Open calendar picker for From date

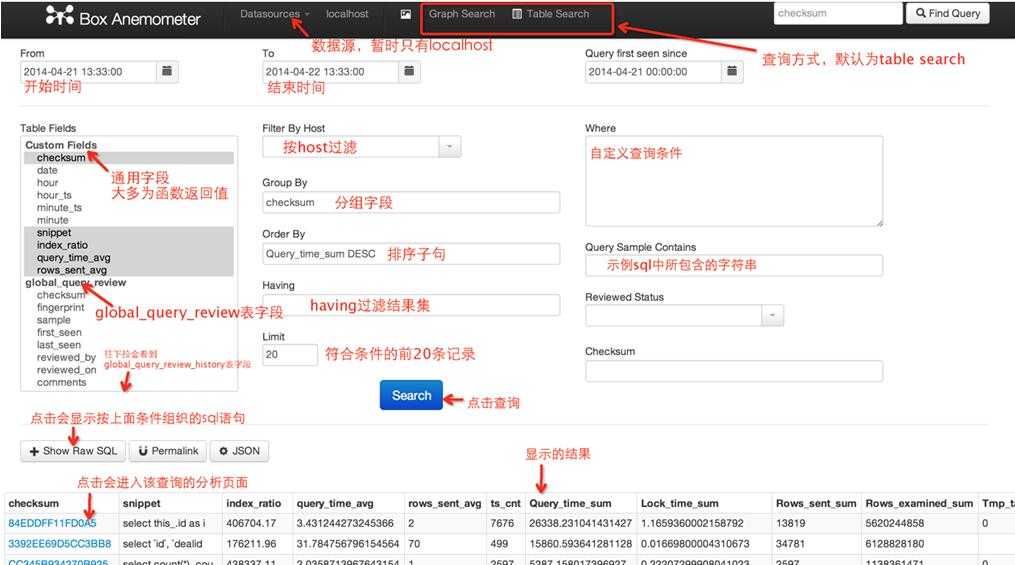[167, 71]
